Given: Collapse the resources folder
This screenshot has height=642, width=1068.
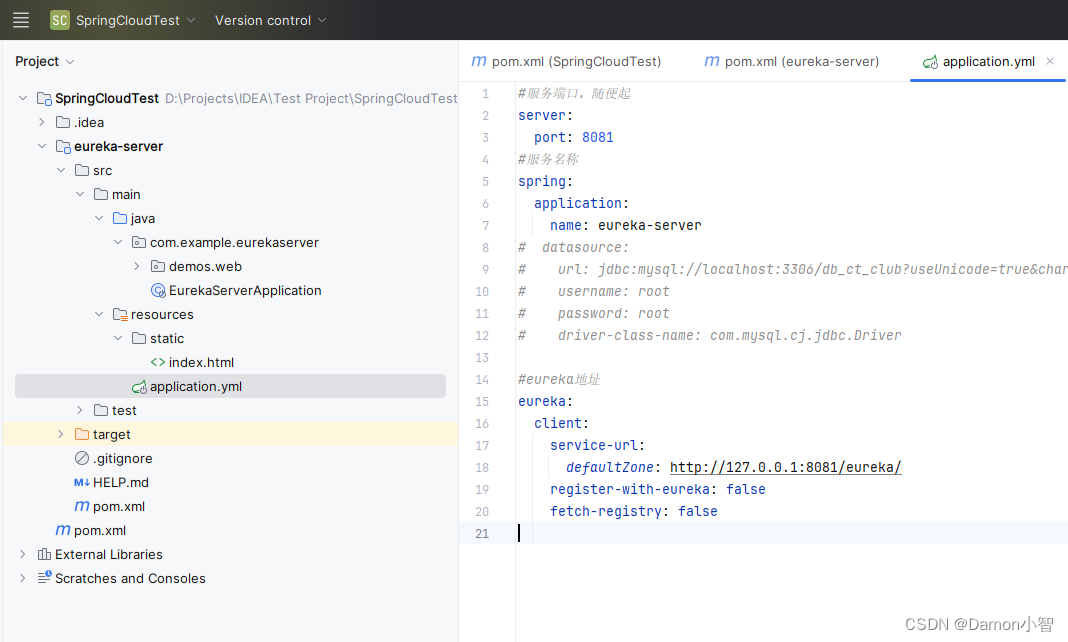Looking at the screenshot, I should (x=99, y=314).
